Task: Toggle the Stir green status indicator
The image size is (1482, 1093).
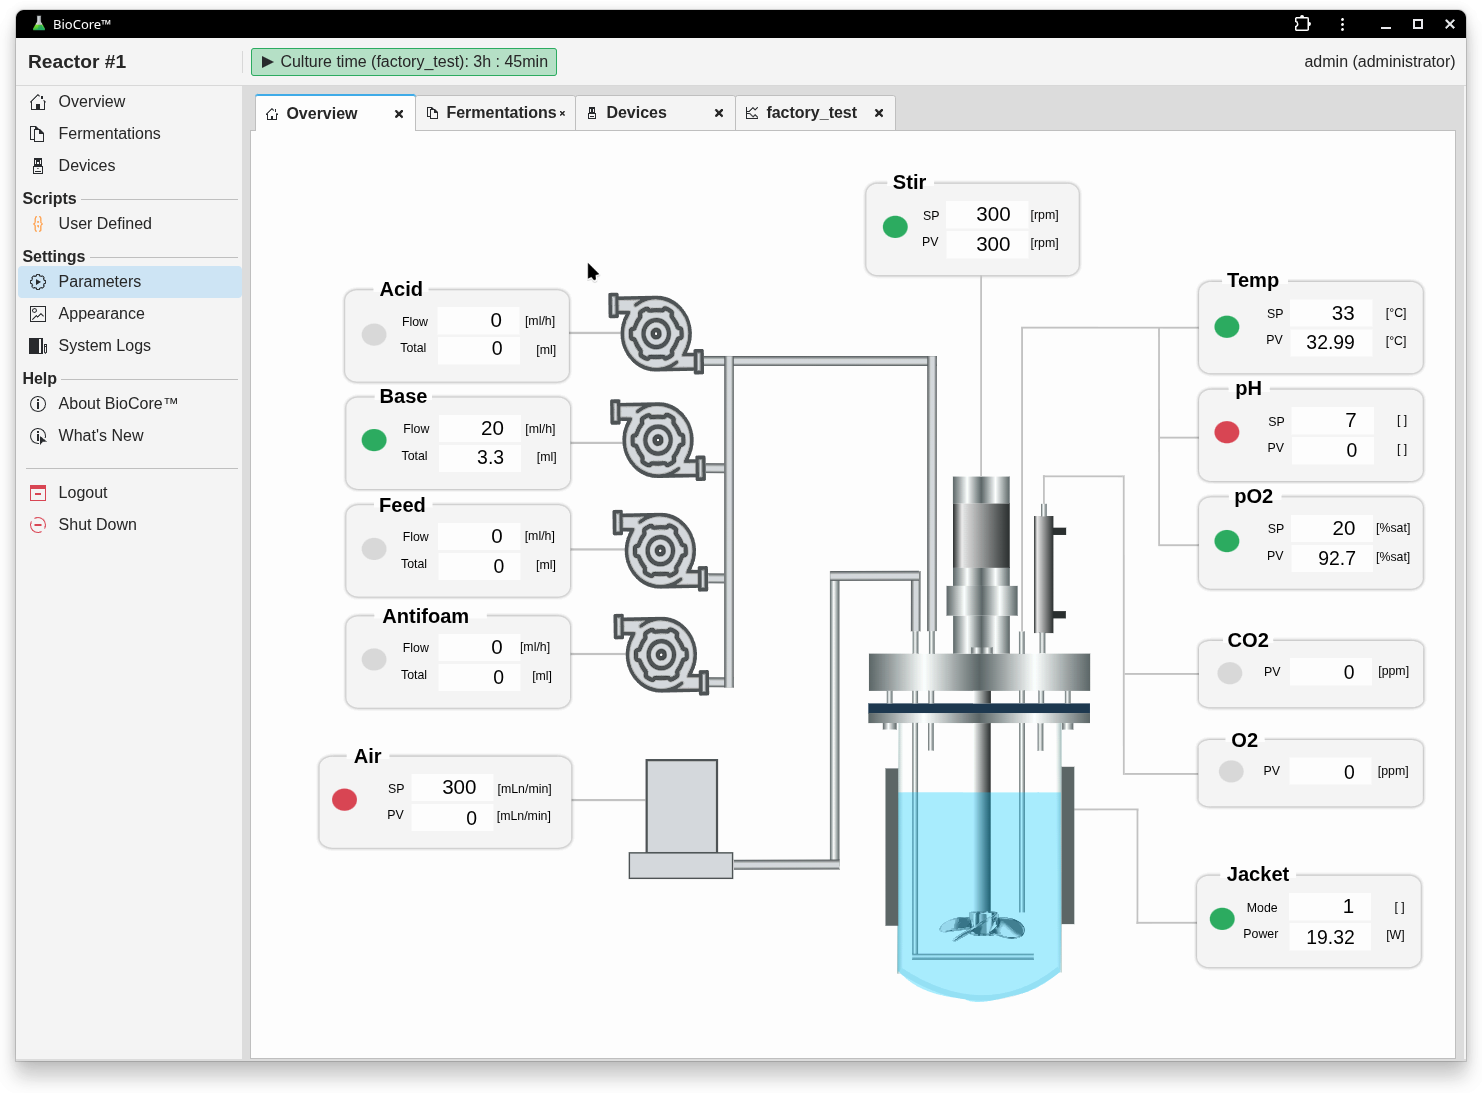Action: (895, 227)
